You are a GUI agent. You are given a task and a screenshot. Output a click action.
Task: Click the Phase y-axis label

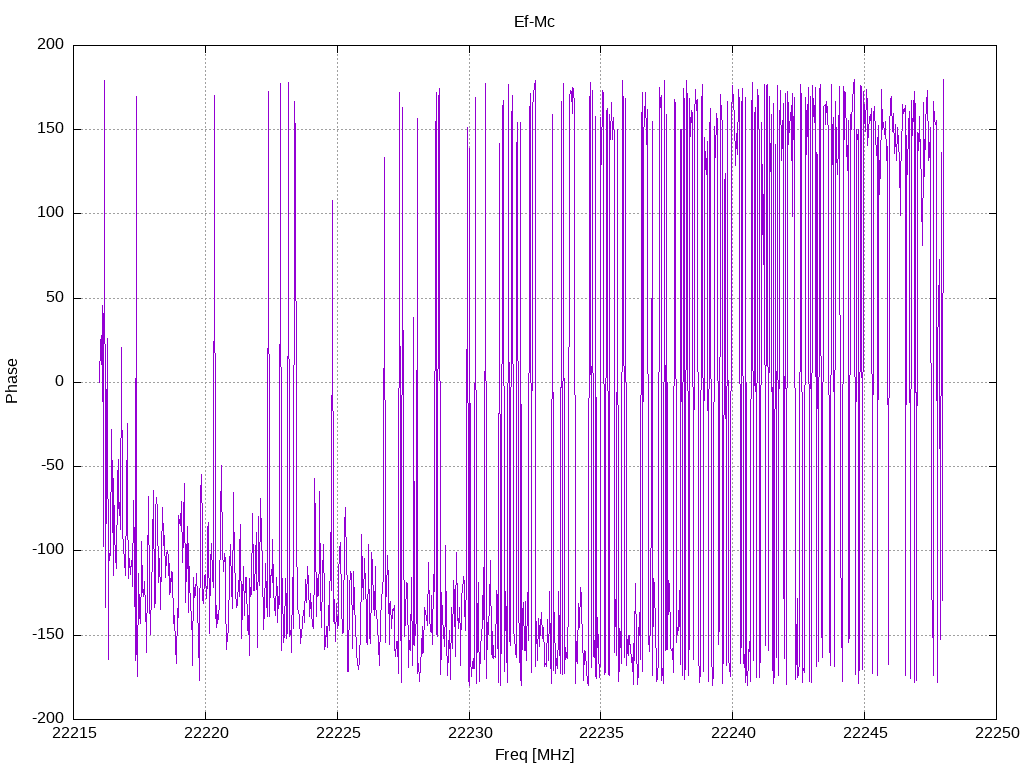[x=12, y=381]
